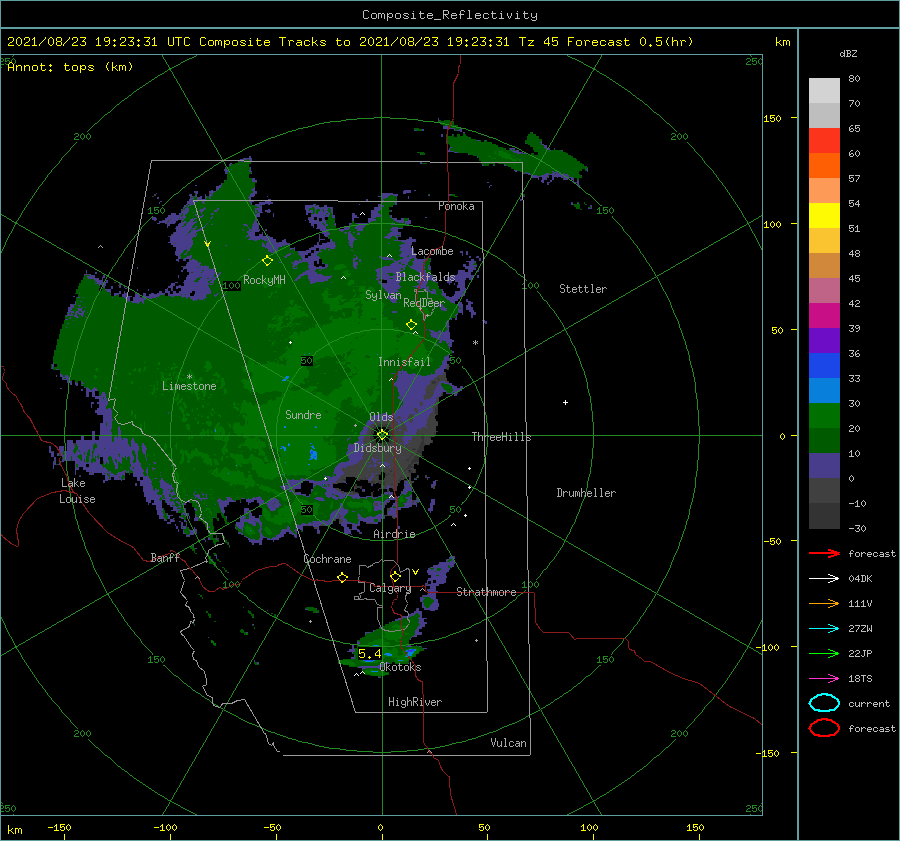Click the red forecast arrow in legend
Image resolution: width=900 pixels, height=841 pixels.
824,553
